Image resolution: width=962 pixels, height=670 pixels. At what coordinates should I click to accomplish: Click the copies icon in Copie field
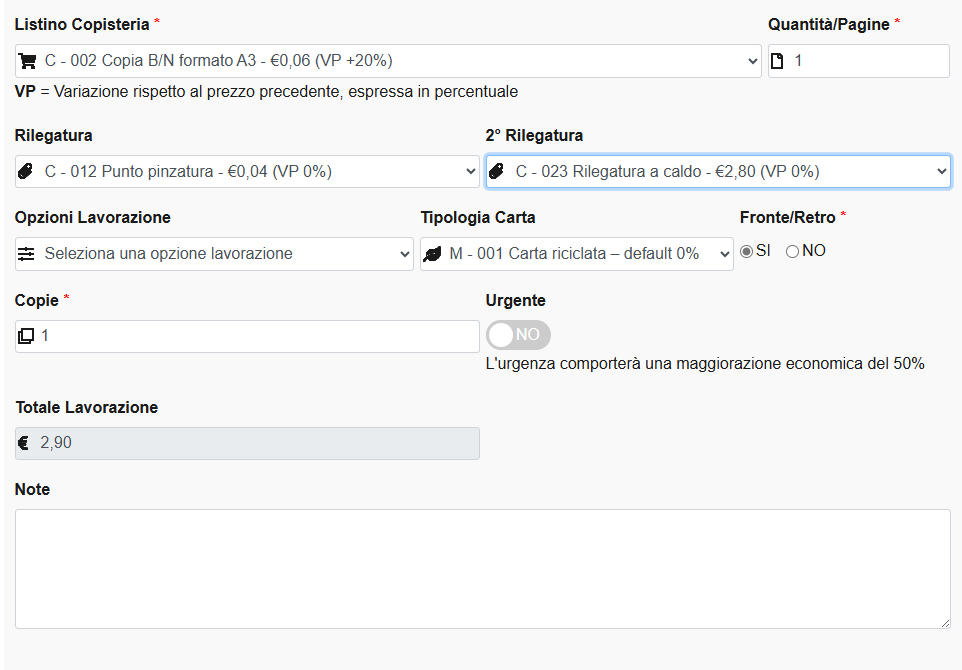pyautogui.click(x=26, y=336)
